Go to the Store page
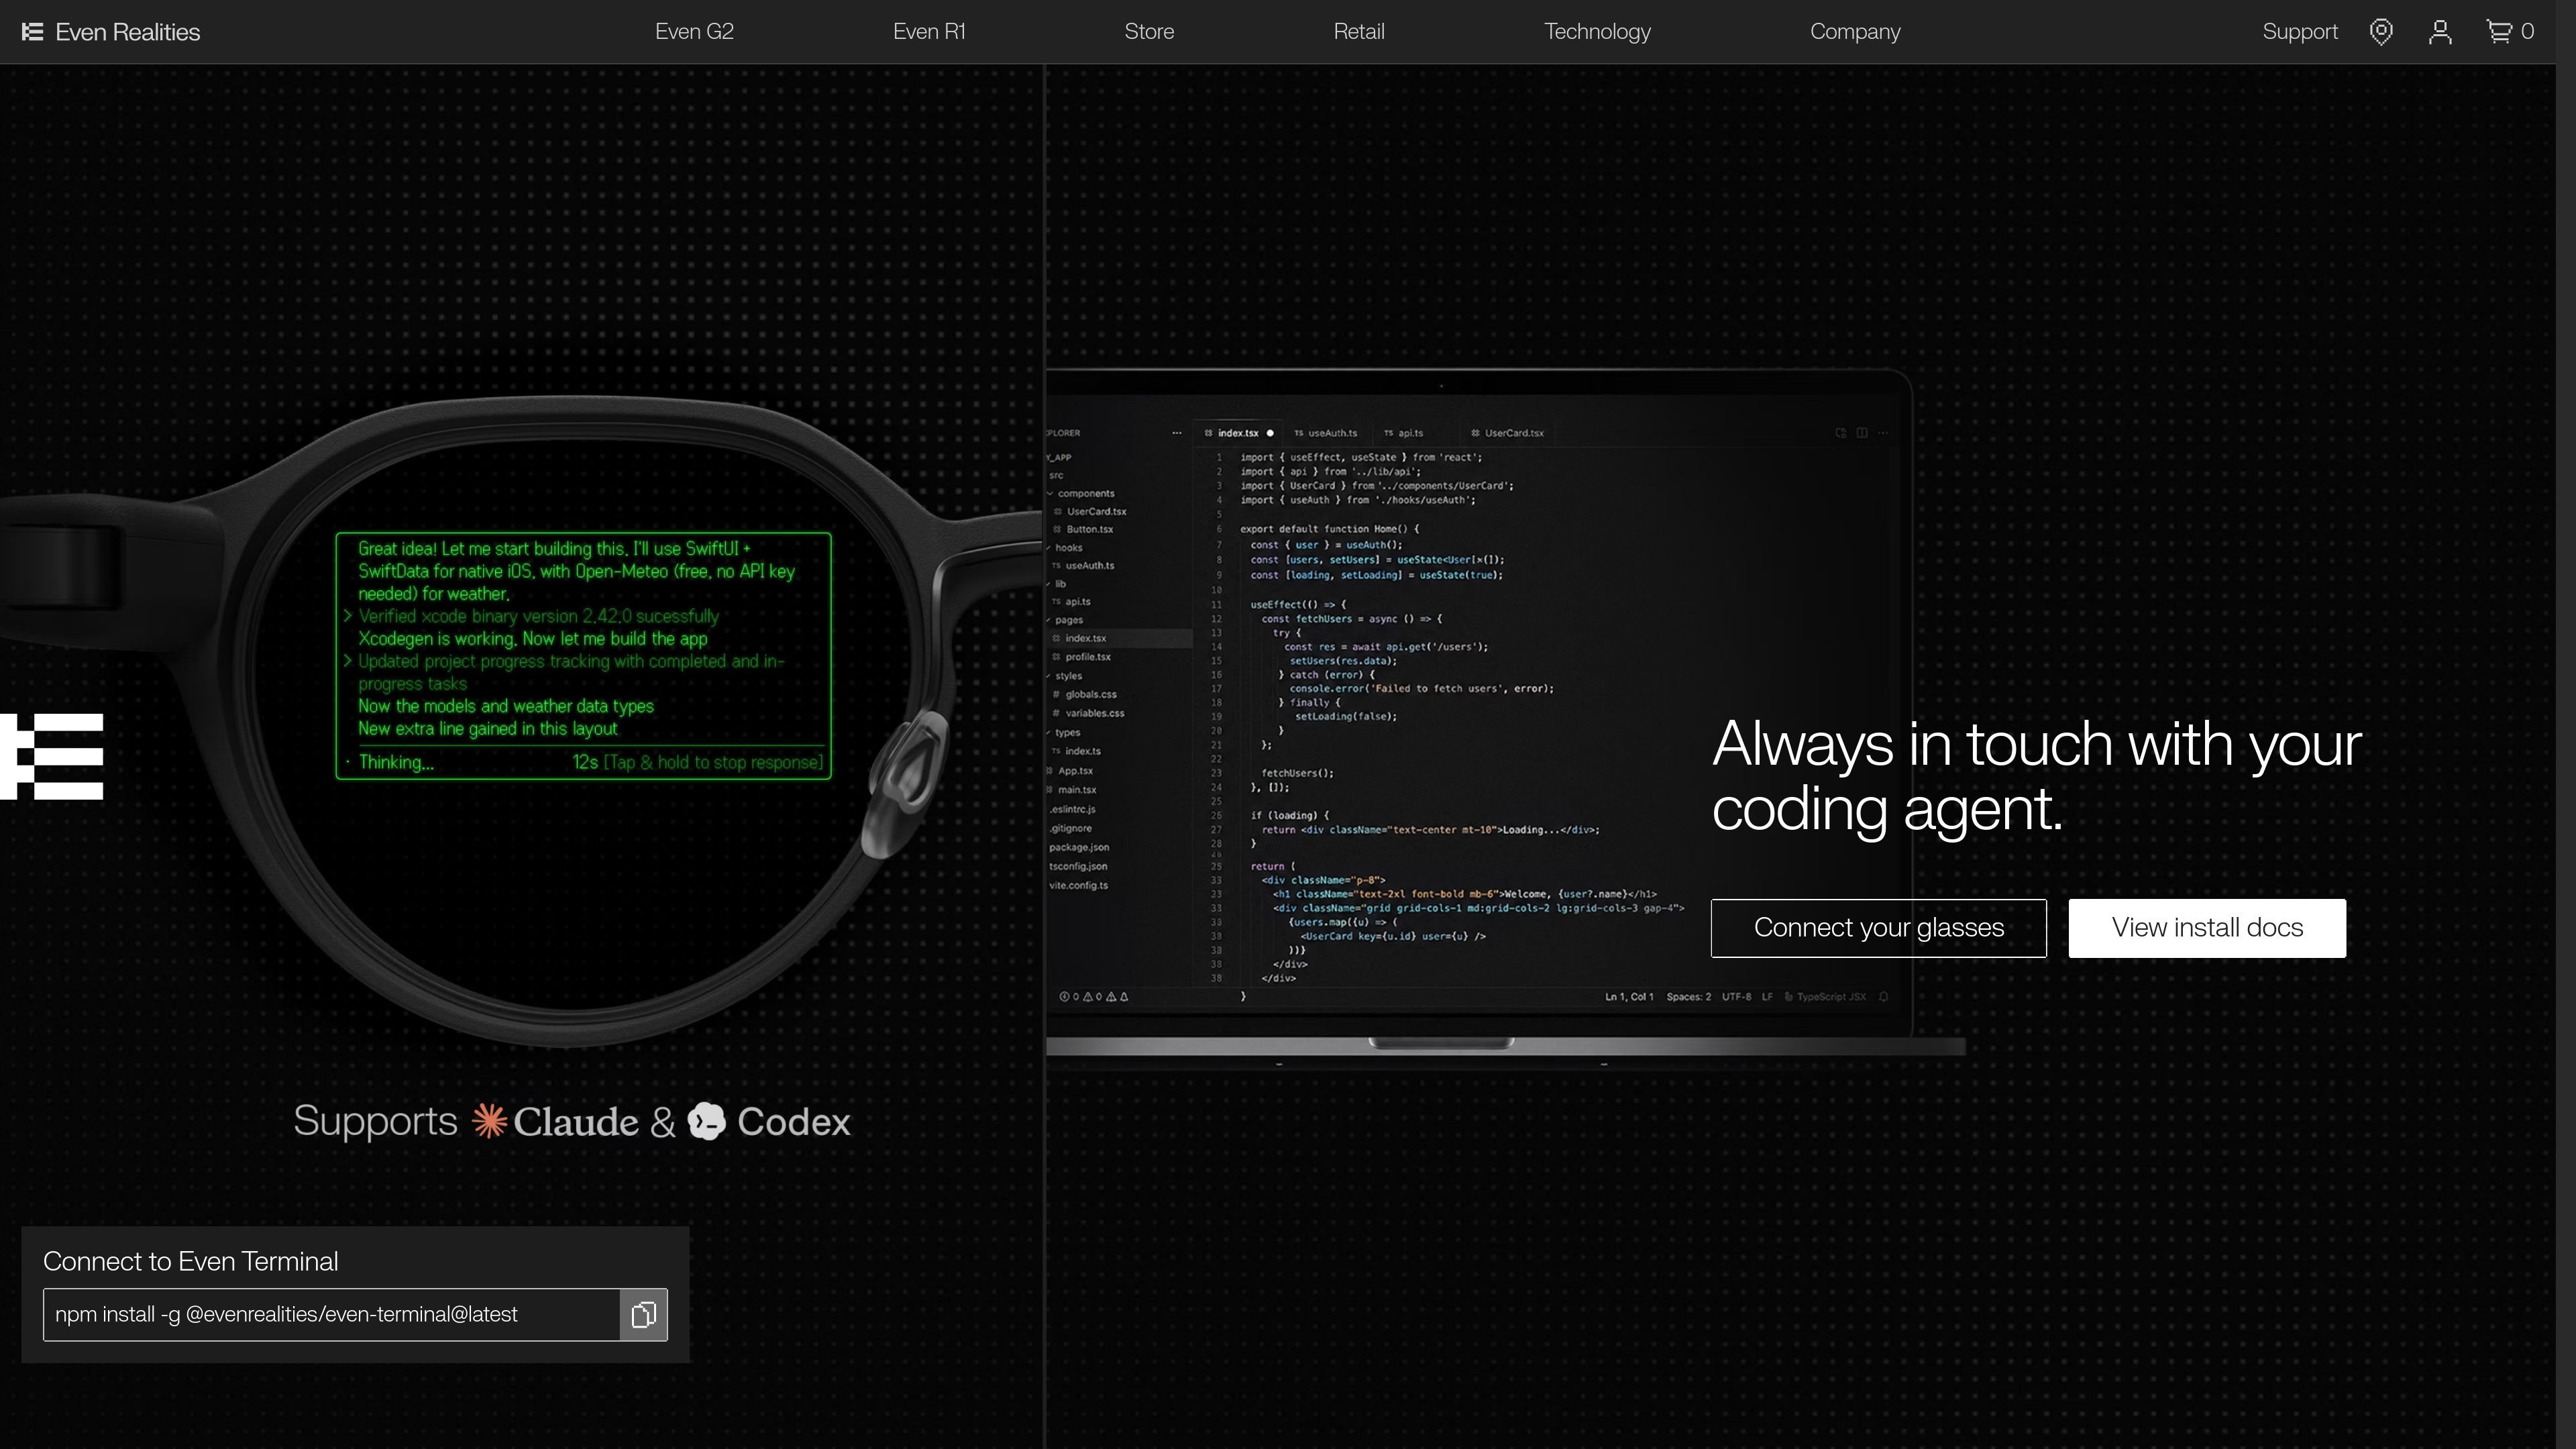The height and width of the screenshot is (1449, 2576). pyautogui.click(x=1149, y=32)
